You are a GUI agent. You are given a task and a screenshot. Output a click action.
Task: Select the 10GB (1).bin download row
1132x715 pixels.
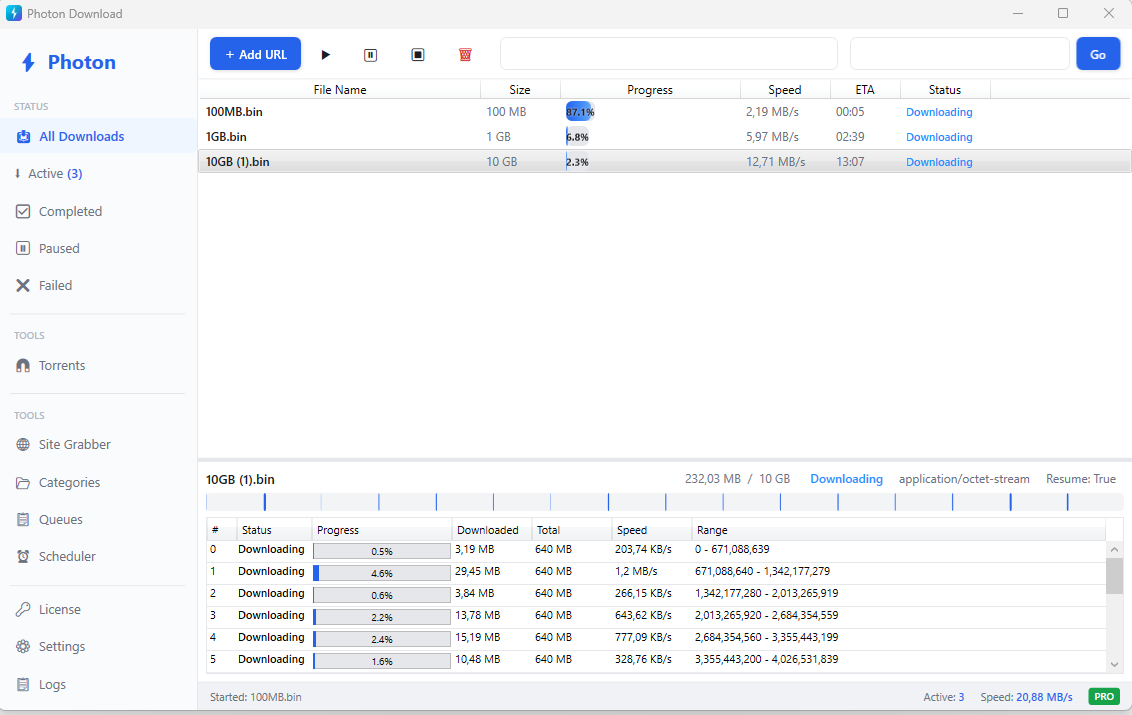tap(665, 162)
